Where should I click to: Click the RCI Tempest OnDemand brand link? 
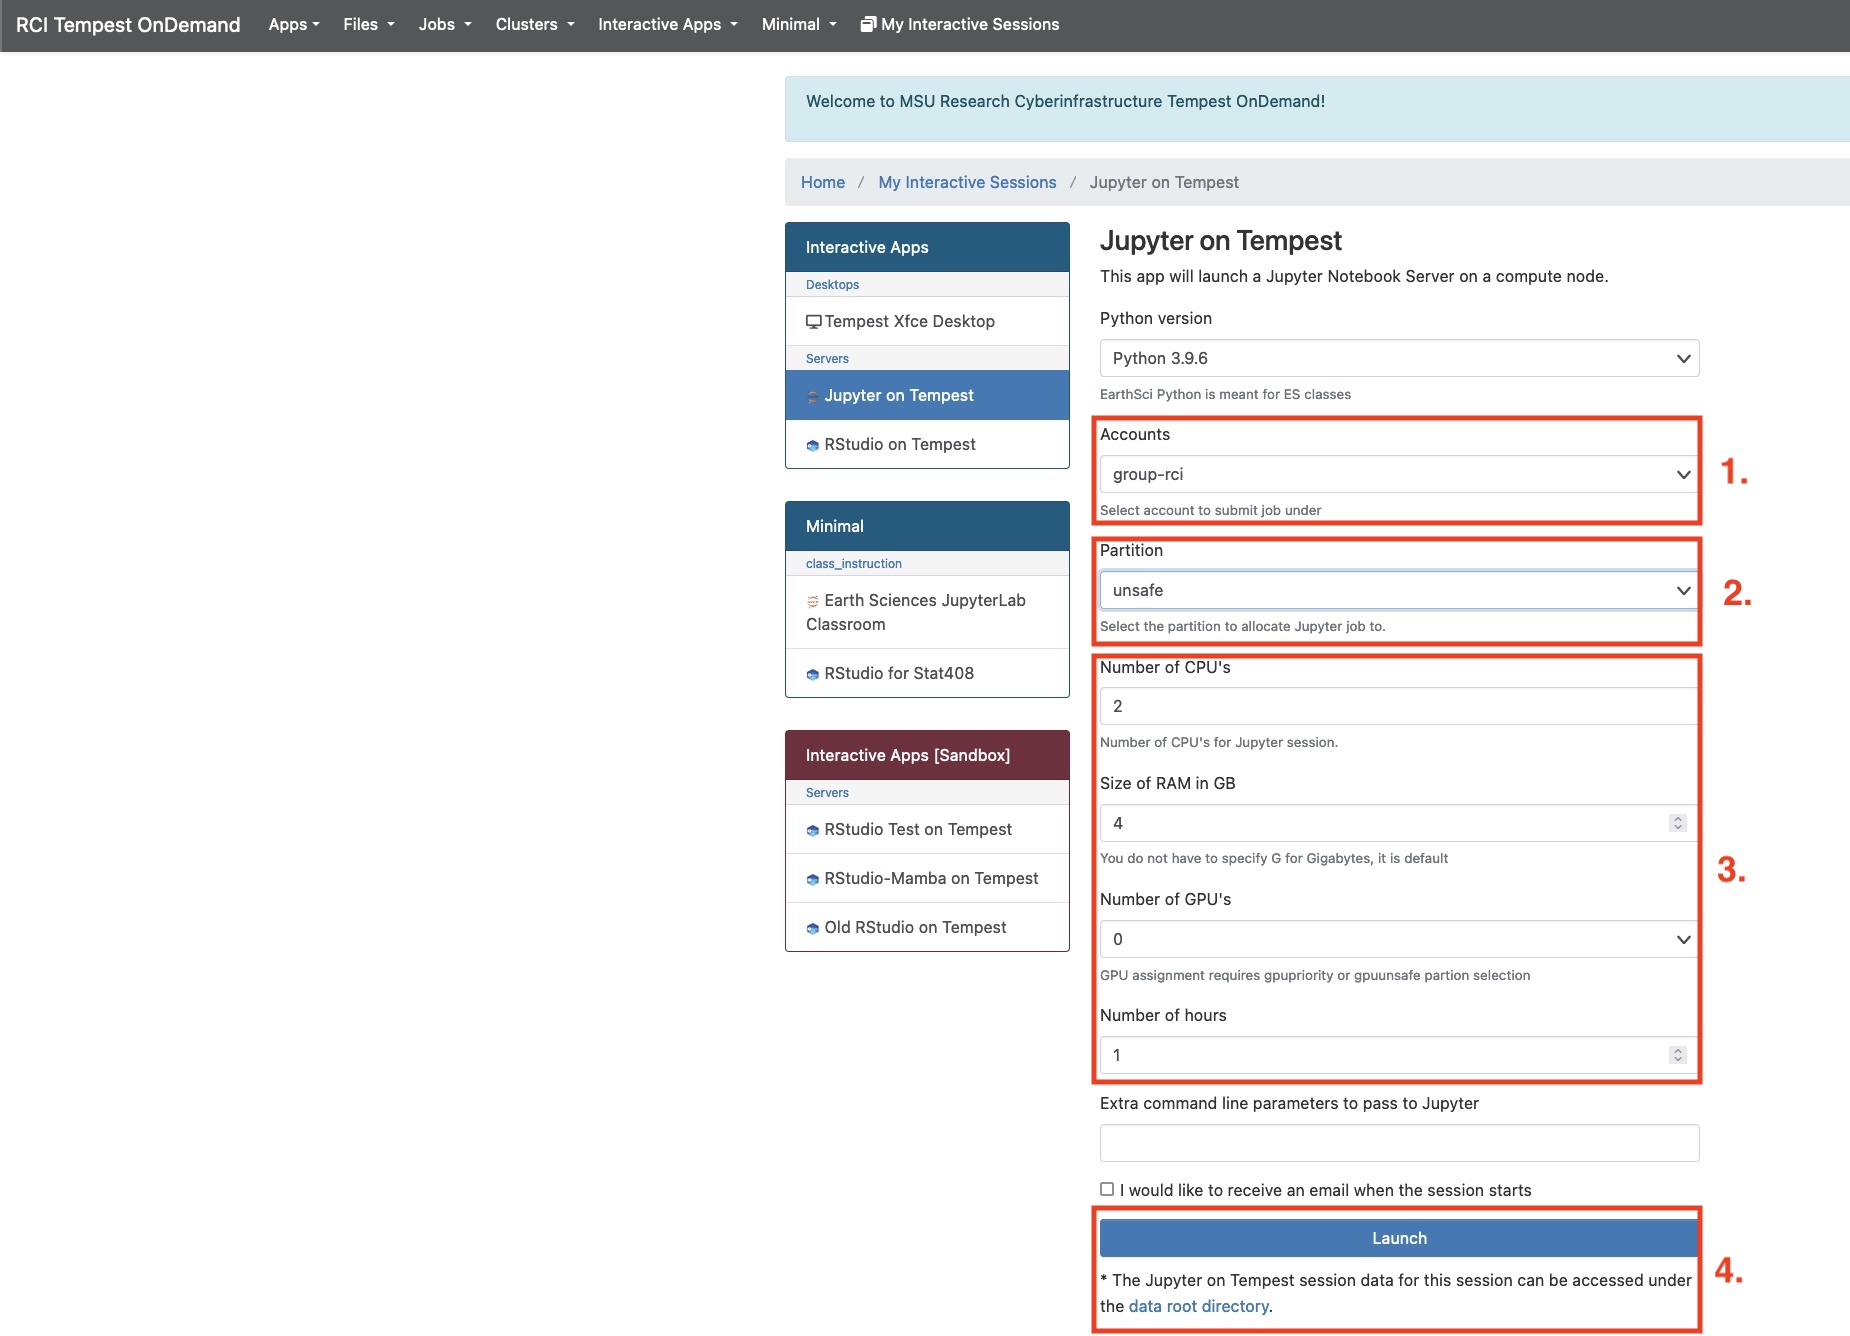click(x=128, y=24)
